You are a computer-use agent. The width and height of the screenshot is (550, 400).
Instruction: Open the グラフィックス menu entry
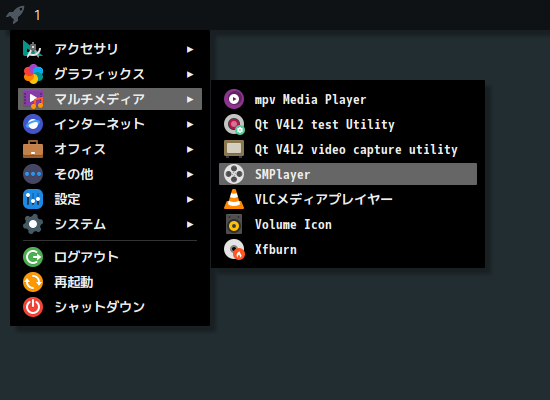click(x=110, y=74)
